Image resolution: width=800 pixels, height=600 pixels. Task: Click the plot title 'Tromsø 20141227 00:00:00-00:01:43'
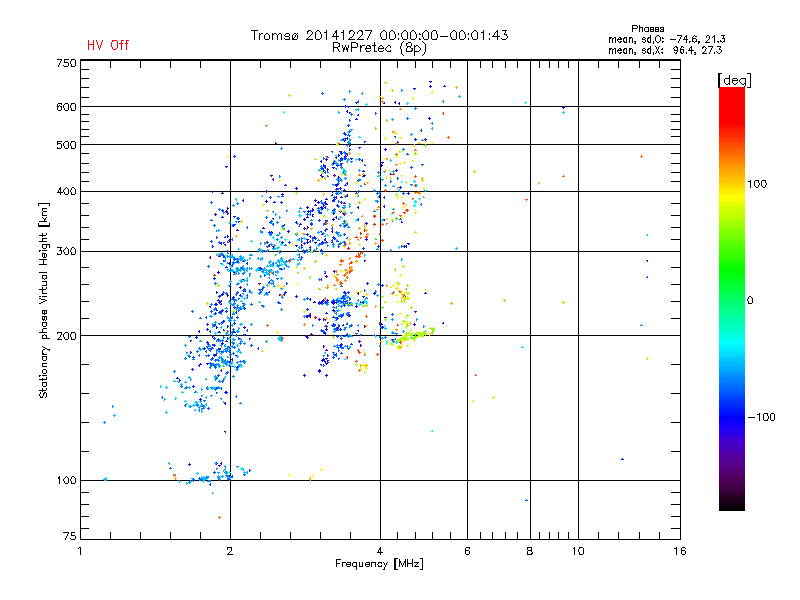379,35
